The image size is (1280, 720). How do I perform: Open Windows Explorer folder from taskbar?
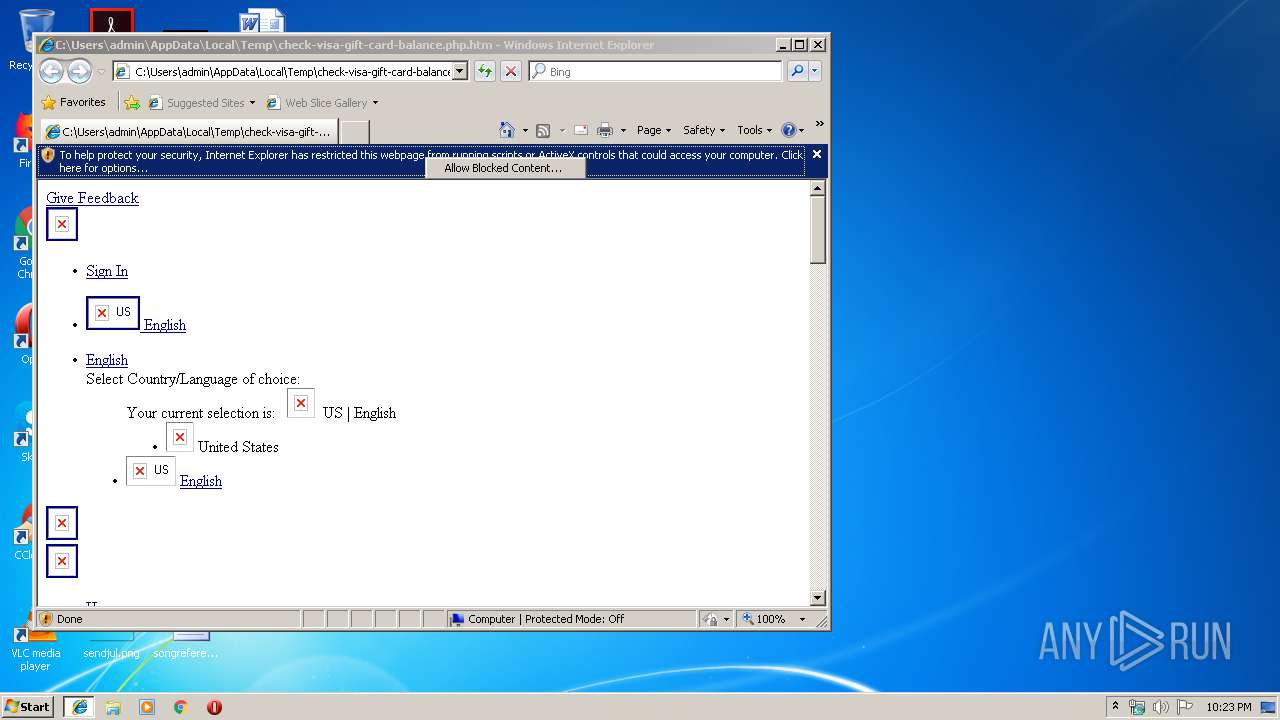pos(113,707)
